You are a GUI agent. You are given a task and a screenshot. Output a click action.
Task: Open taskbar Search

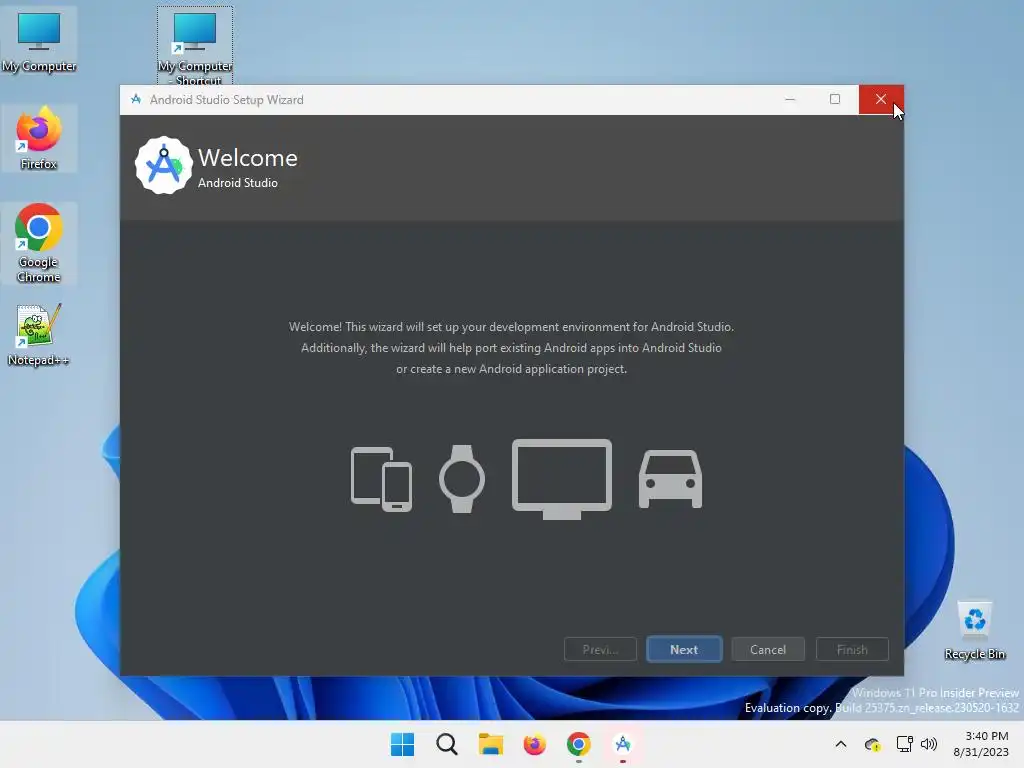click(x=447, y=744)
